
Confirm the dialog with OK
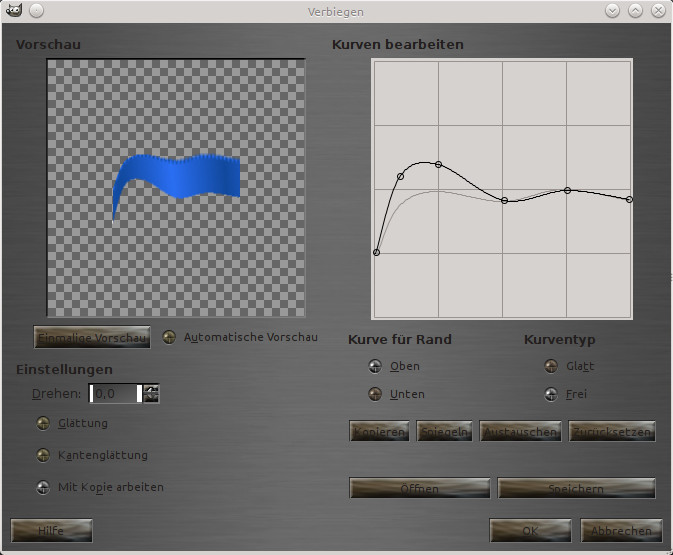tap(530, 530)
